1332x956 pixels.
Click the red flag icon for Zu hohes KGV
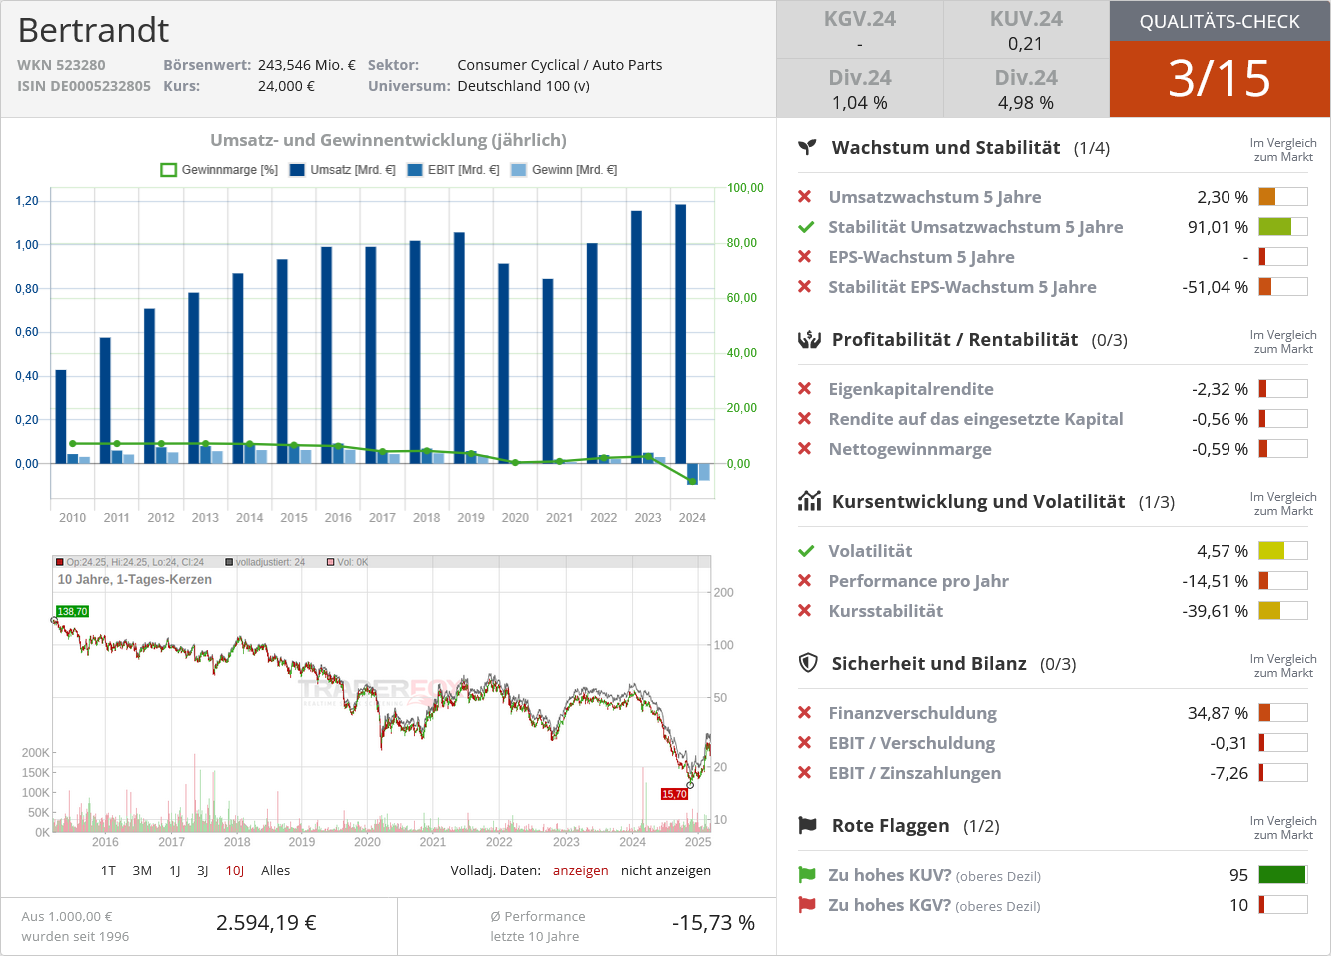pos(807,904)
